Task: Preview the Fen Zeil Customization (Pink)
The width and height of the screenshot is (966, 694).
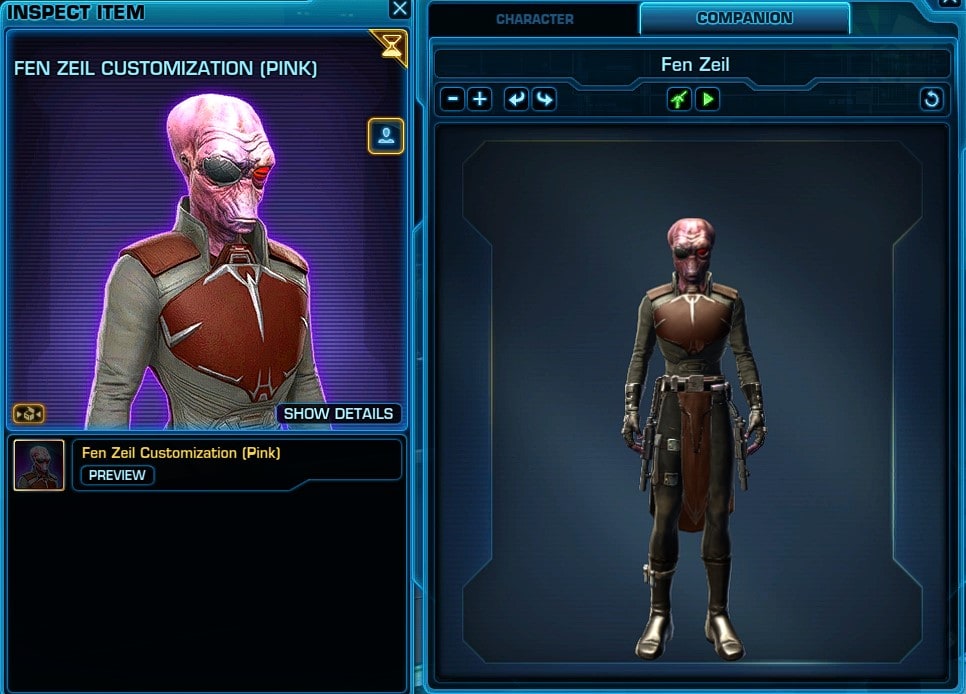Action: pyautogui.click(x=117, y=475)
